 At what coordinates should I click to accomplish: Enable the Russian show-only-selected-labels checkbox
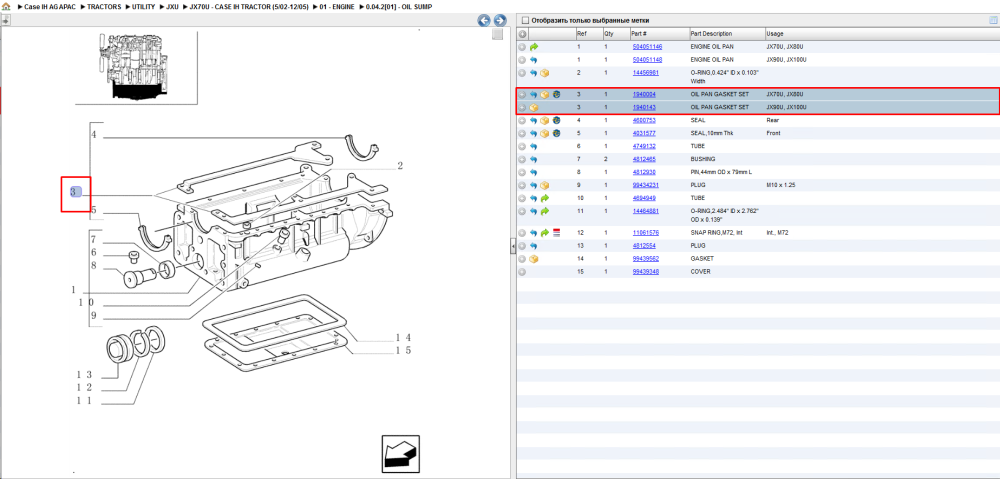point(526,20)
